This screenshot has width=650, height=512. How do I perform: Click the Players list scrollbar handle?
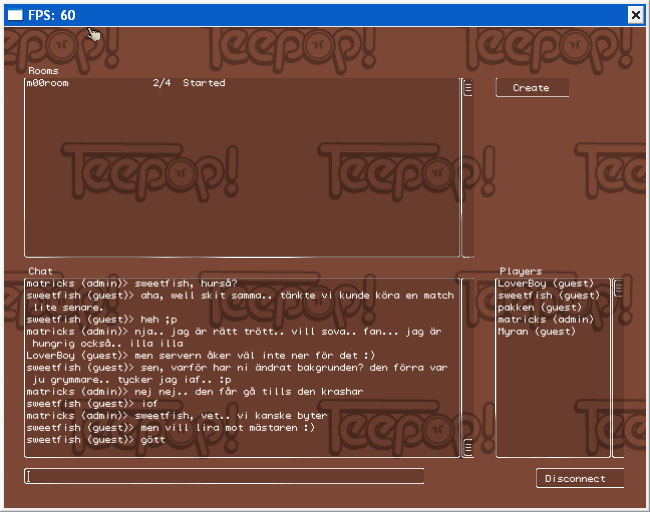pos(618,289)
